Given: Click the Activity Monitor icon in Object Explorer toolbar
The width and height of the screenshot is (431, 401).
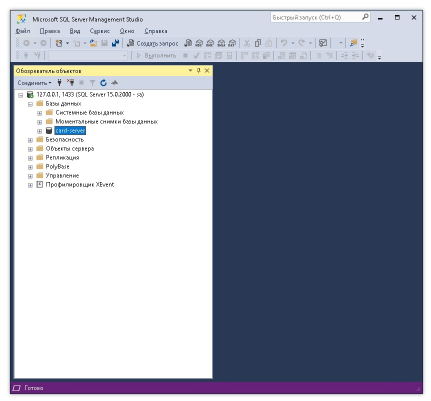Looking at the screenshot, I should [114, 83].
